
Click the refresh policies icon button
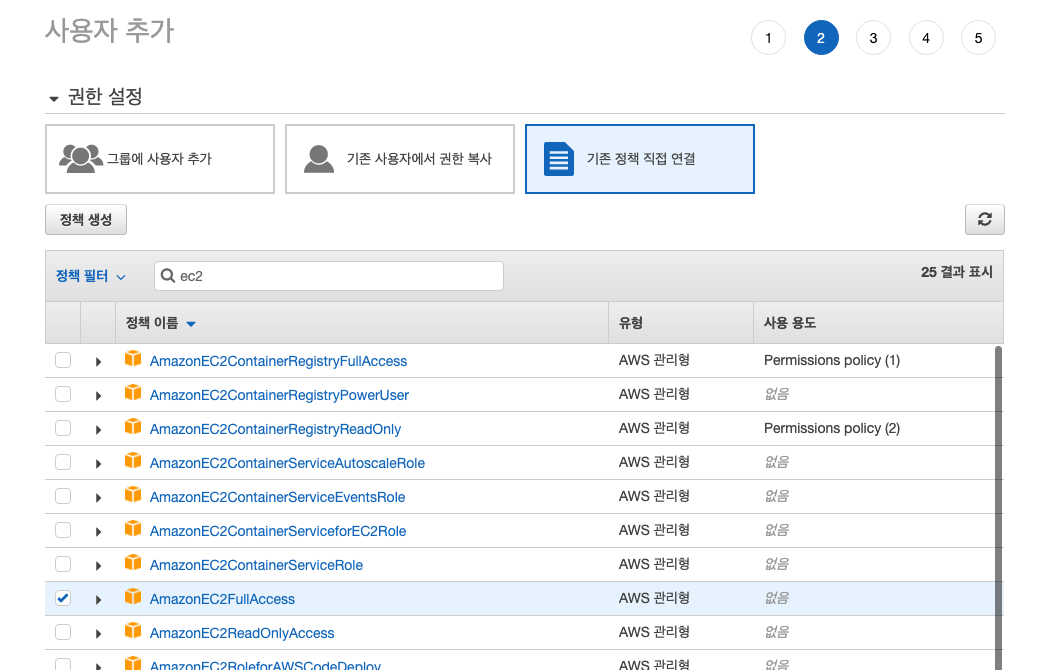pyautogui.click(x=984, y=219)
